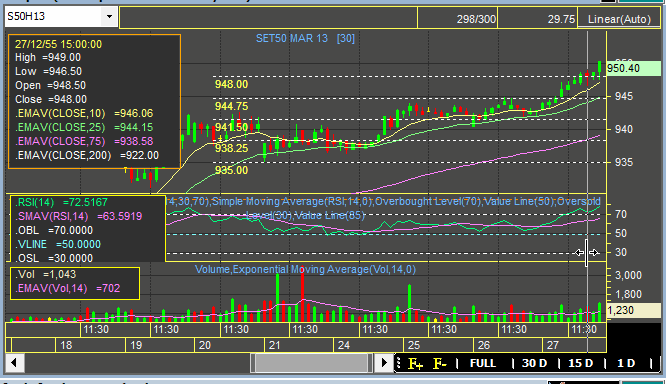This screenshot has height=384, width=667.
Task: Select the date marker 20 on the timeline
Action: [x=205, y=345]
